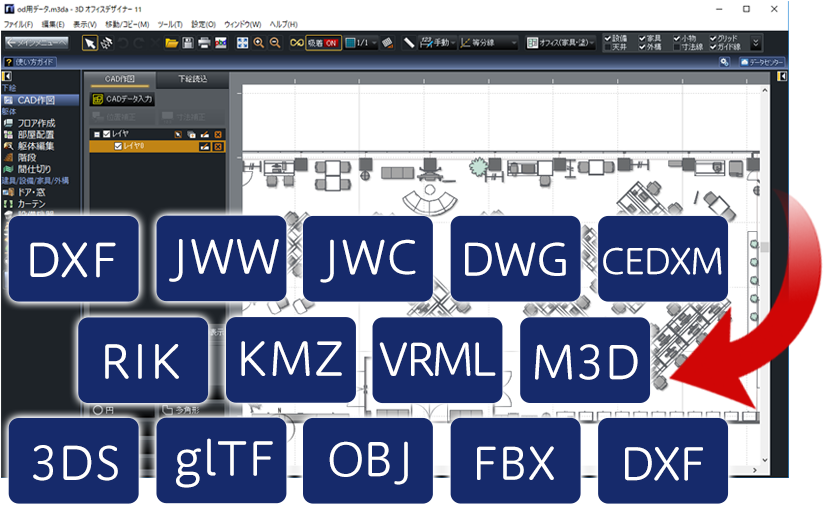The width and height of the screenshot is (826, 524).
Task: Select フロア作成 in the sidebar
Action: pyautogui.click(x=36, y=123)
